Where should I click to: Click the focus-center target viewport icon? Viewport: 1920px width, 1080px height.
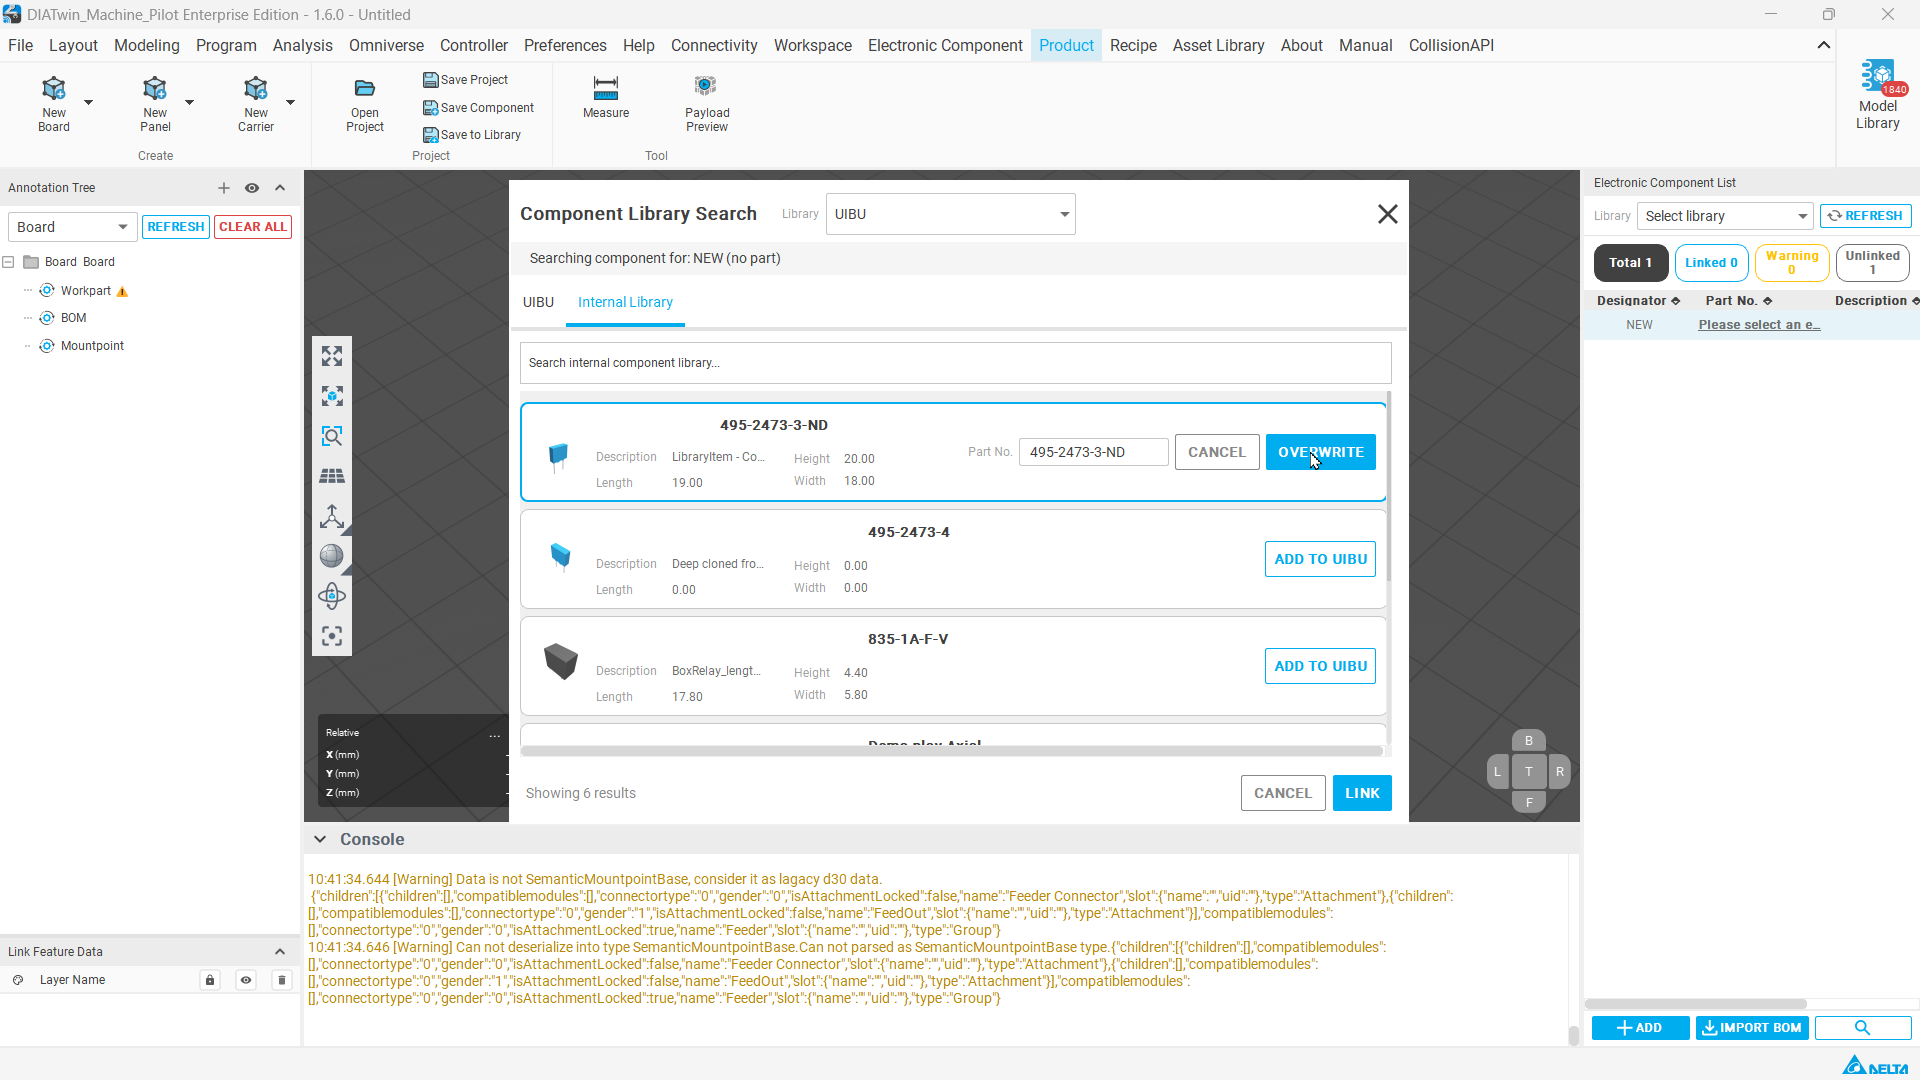point(332,636)
